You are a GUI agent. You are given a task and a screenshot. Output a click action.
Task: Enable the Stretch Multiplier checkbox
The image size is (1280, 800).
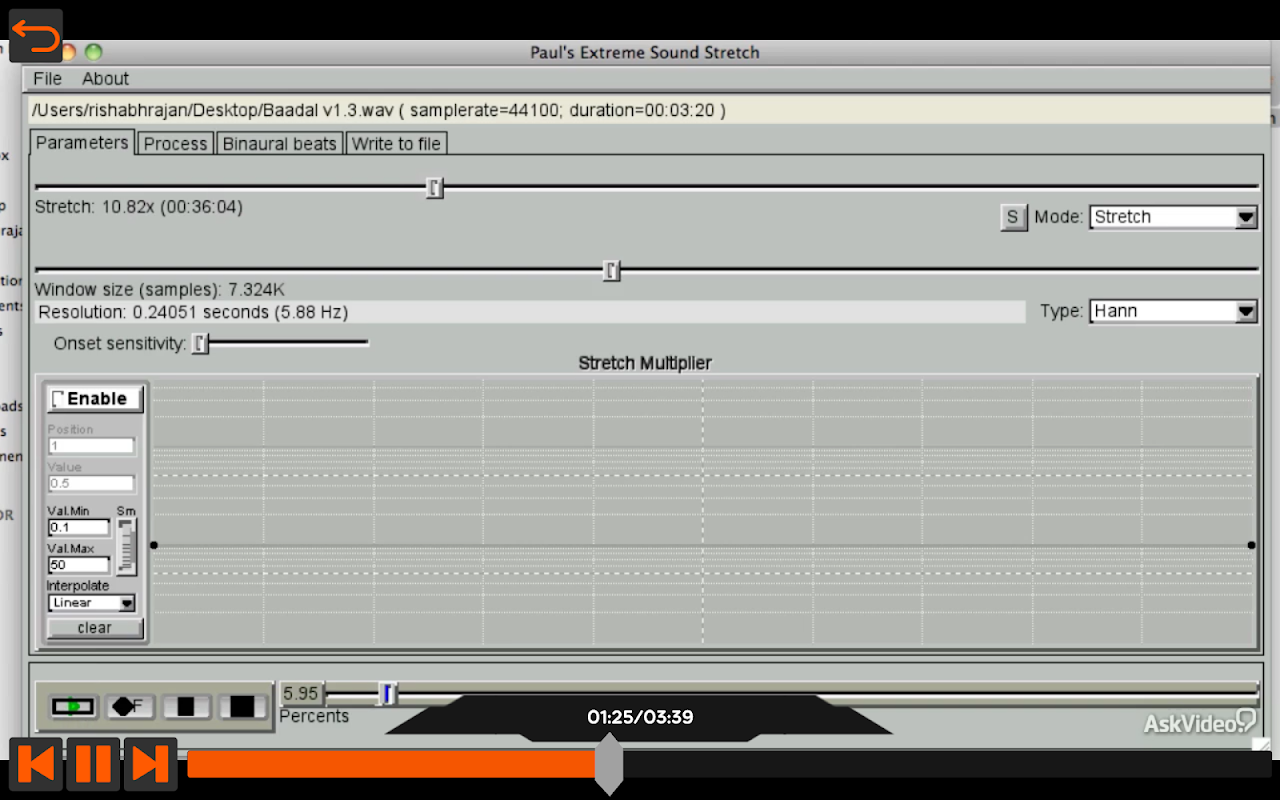click(x=96, y=399)
